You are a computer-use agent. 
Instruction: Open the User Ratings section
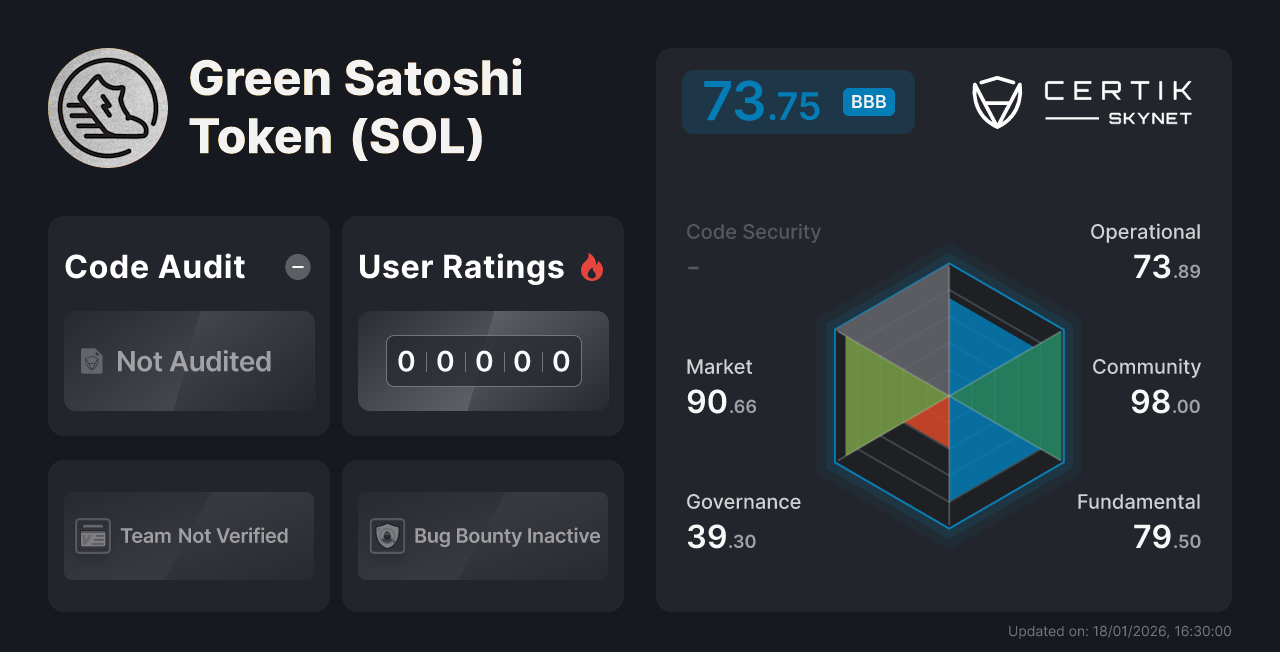[461, 267]
